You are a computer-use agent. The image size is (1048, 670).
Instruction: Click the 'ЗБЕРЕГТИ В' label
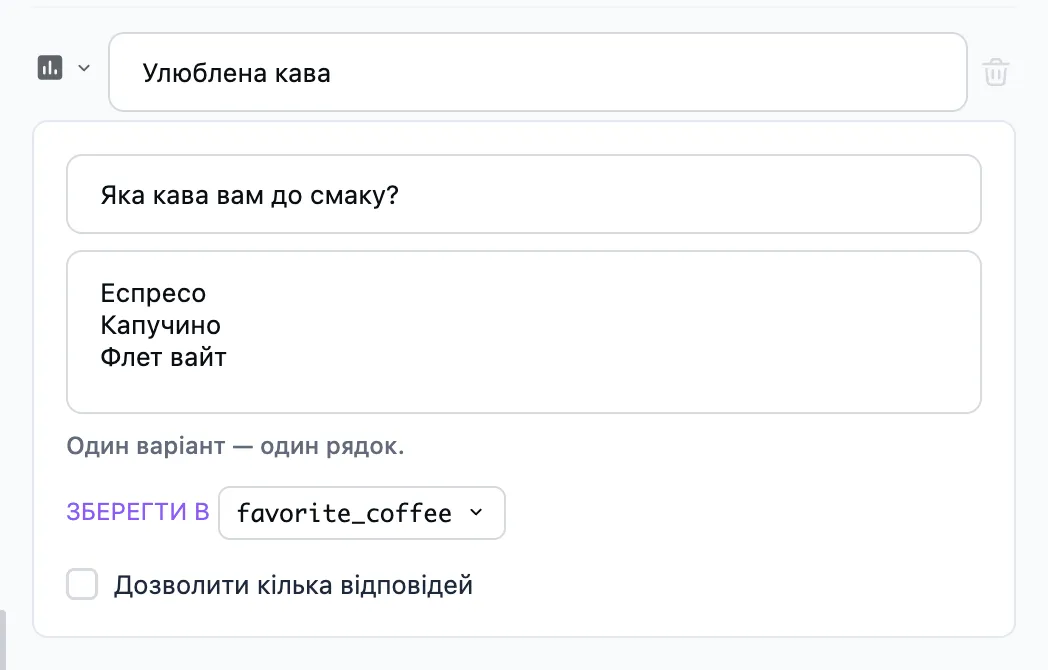(x=138, y=512)
